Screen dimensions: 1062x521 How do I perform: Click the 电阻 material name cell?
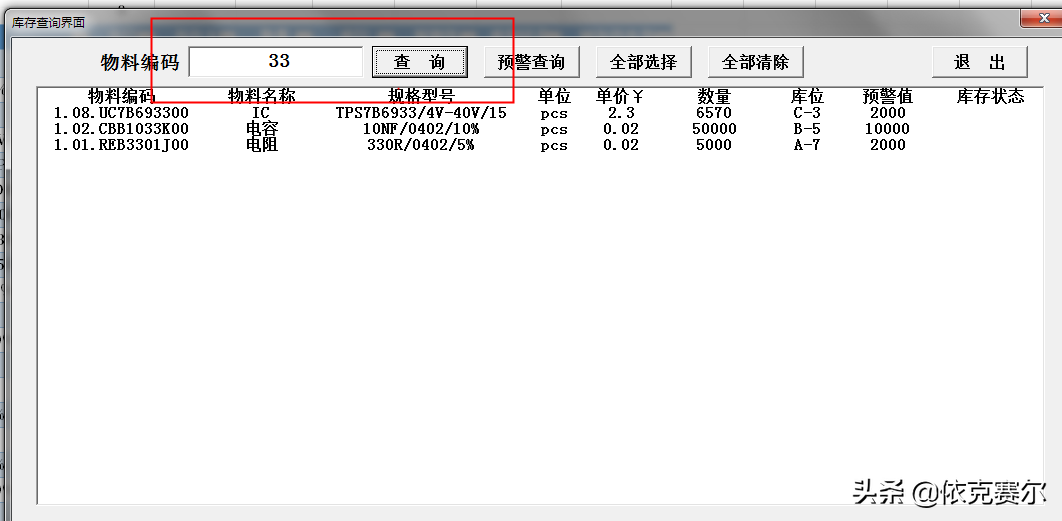click(x=262, y=145)
